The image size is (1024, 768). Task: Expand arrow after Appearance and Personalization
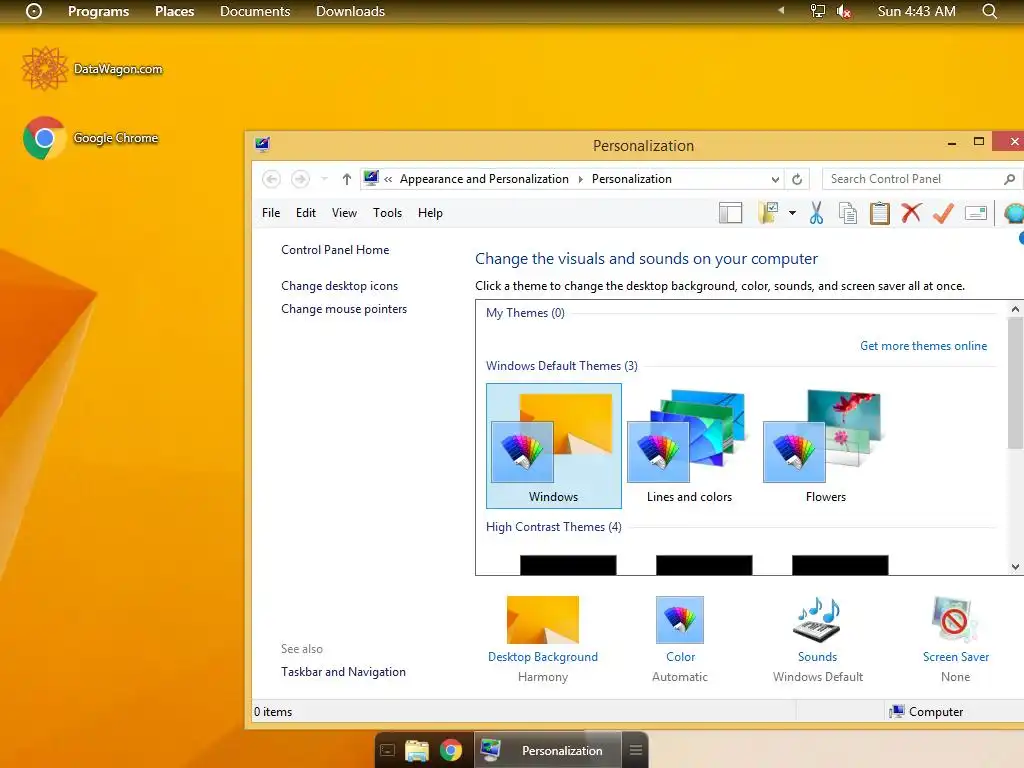[x=580, y=180]
